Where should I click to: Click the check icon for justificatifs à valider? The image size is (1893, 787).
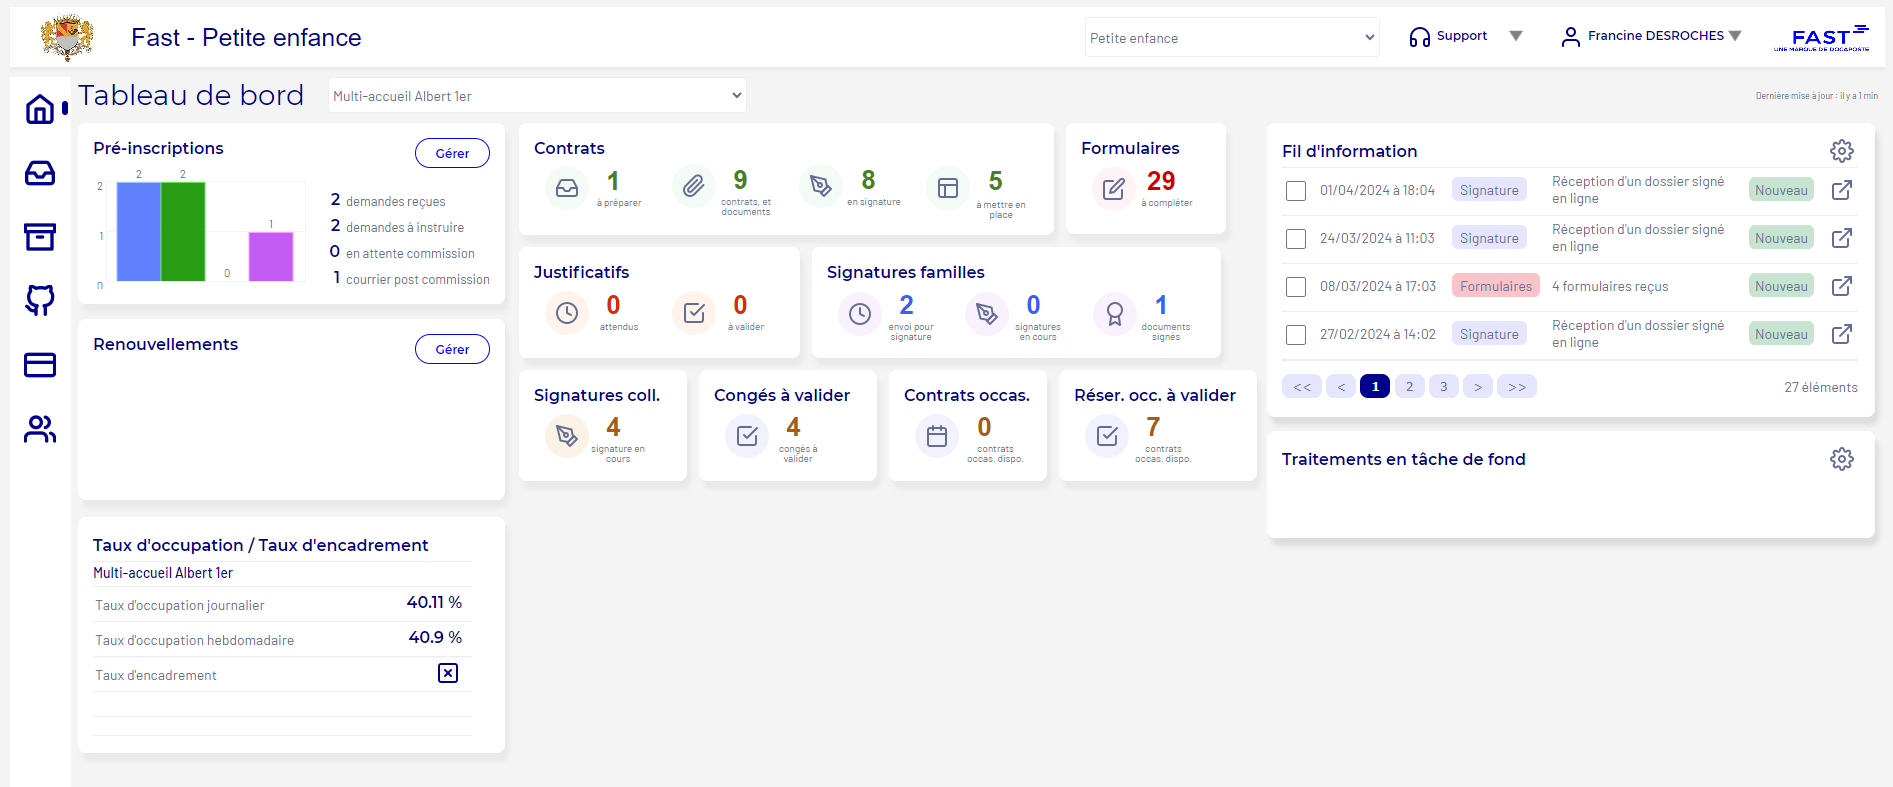694,313
